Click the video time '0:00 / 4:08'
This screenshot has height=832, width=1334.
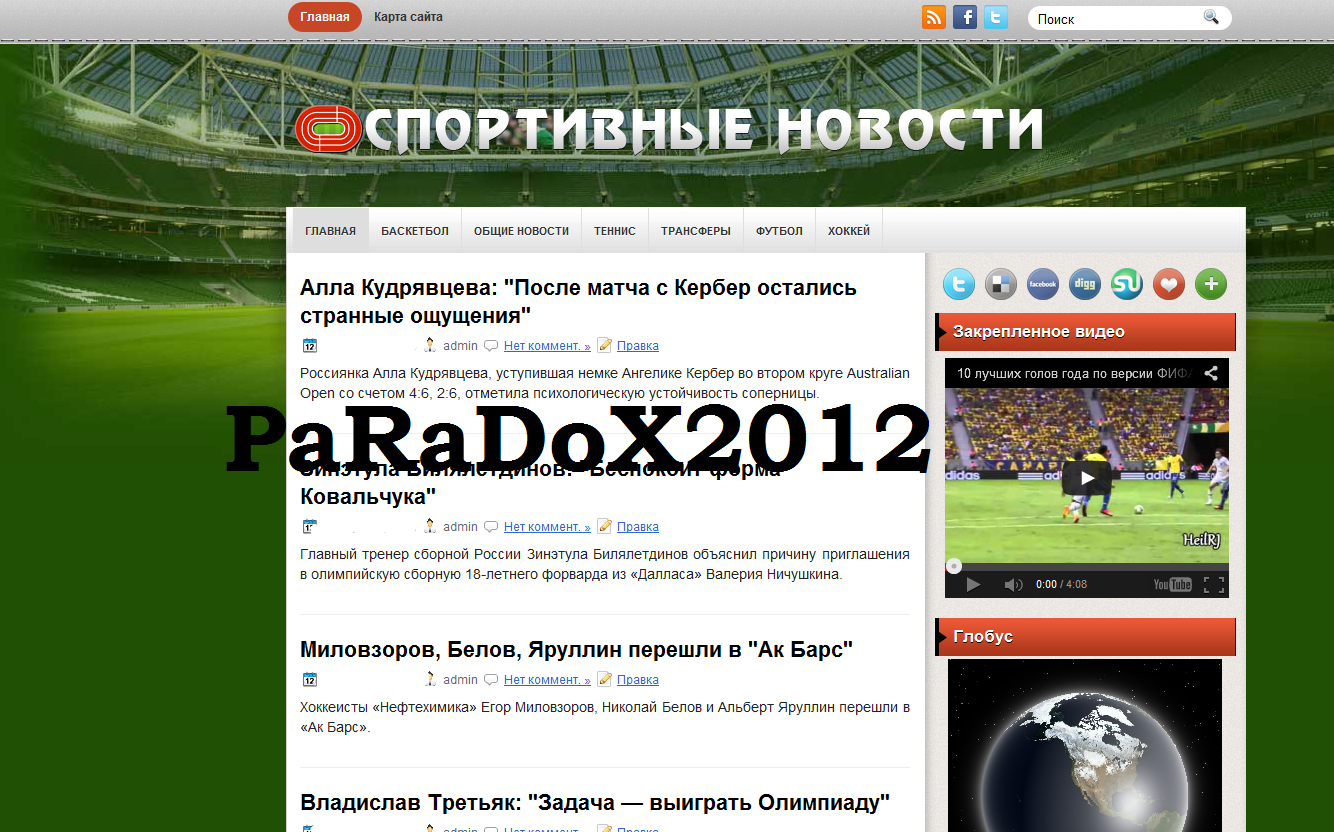point(1061,584)
